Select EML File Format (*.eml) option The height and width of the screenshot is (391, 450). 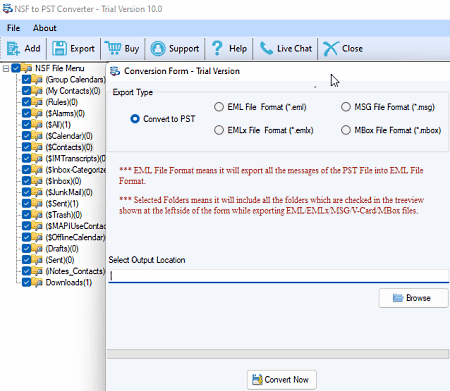pyautogui.click(x=219, y=107)
